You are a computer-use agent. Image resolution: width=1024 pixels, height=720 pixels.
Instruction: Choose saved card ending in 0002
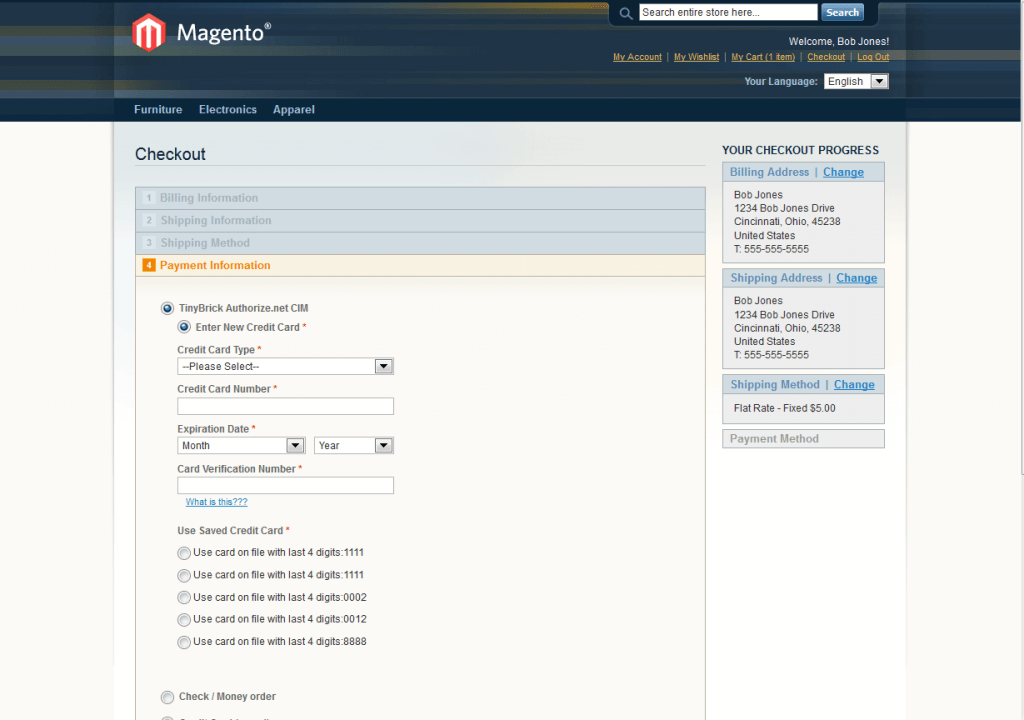click(x=184, y=598)
